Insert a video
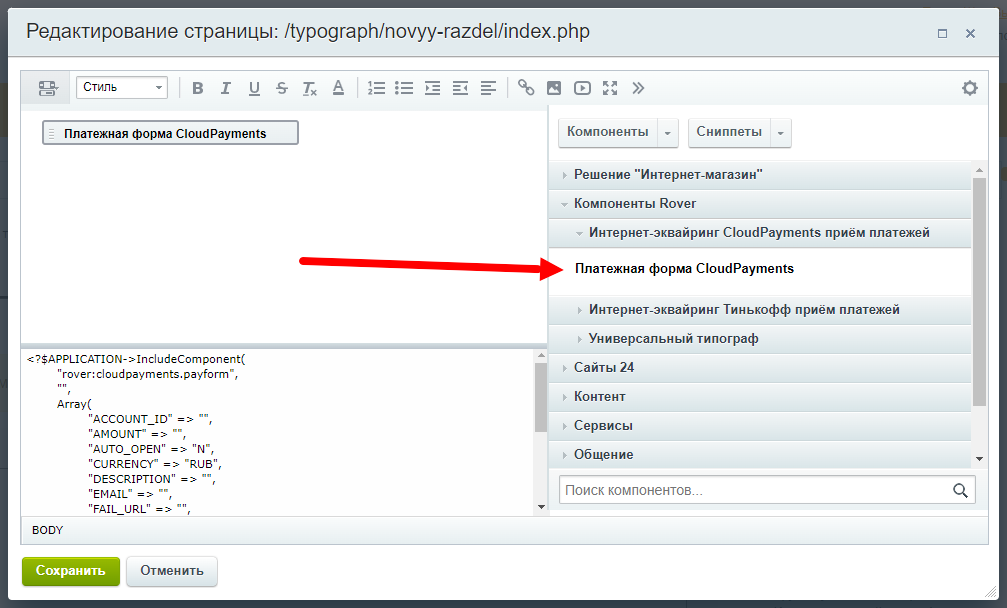This screenshot has height=608, width=1007. click(x=582, y=88)
